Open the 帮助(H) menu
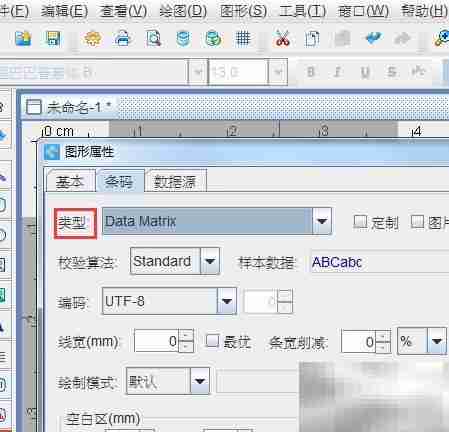Viewport: 449px width, 432px height. click(424, 11)
